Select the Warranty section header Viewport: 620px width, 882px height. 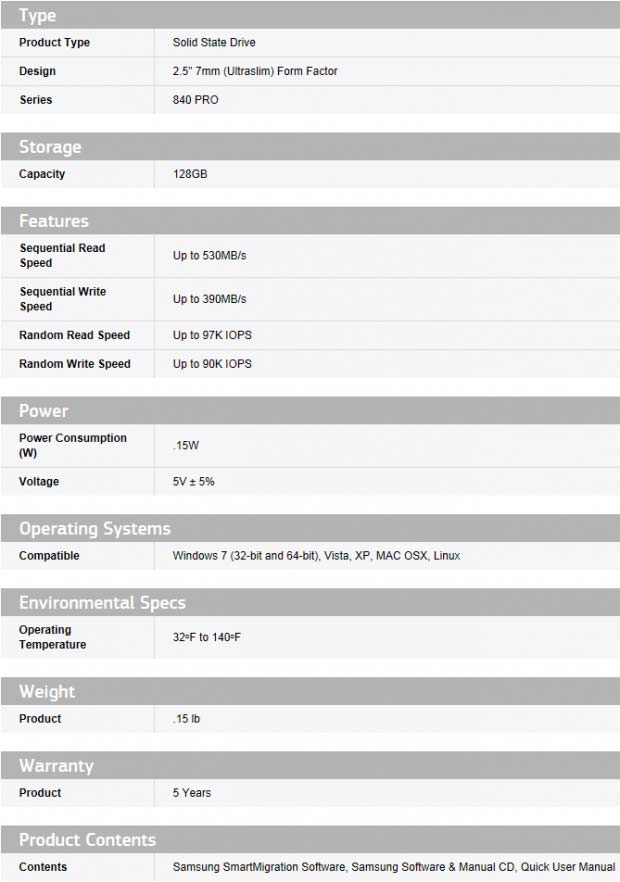click(x=56, y=766)
